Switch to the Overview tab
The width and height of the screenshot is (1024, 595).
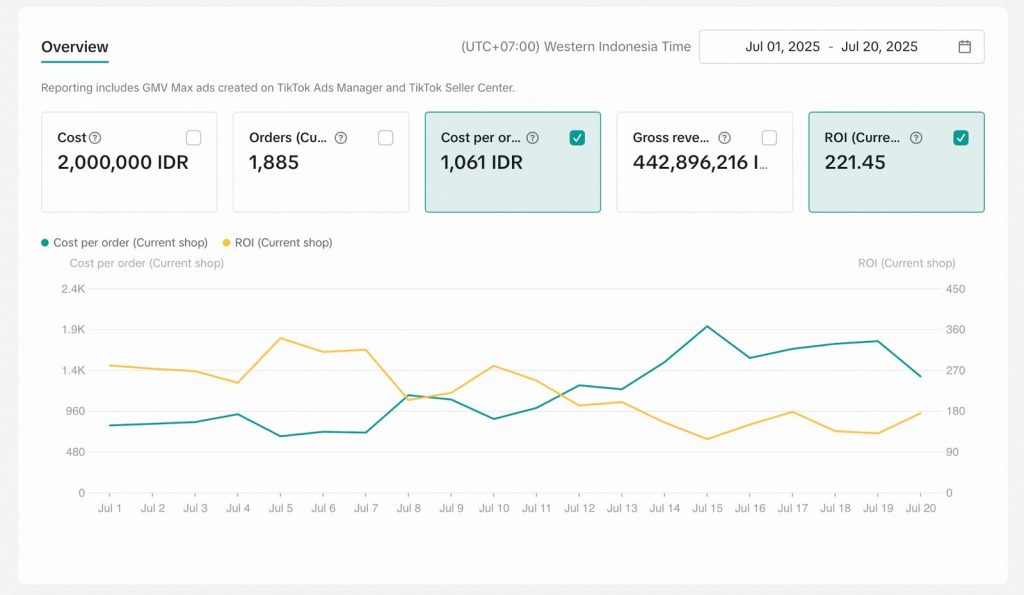point(75,47)
